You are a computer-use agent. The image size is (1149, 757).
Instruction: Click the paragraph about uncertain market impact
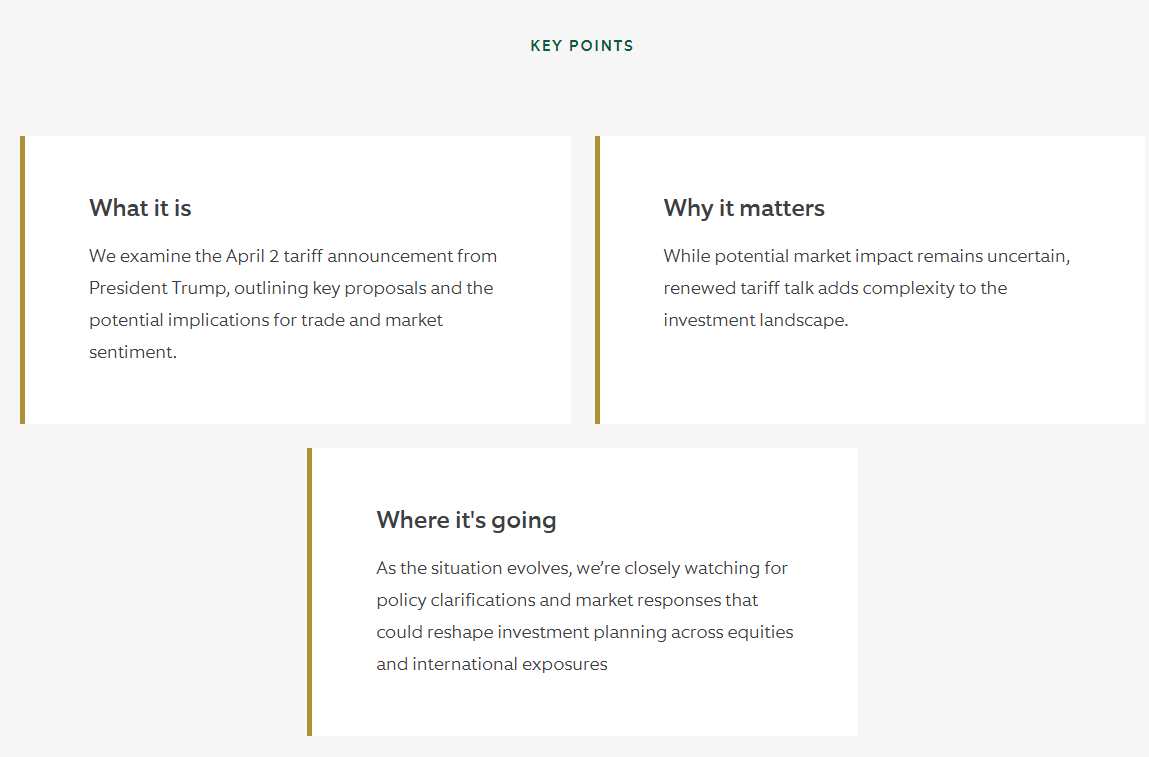867,288
